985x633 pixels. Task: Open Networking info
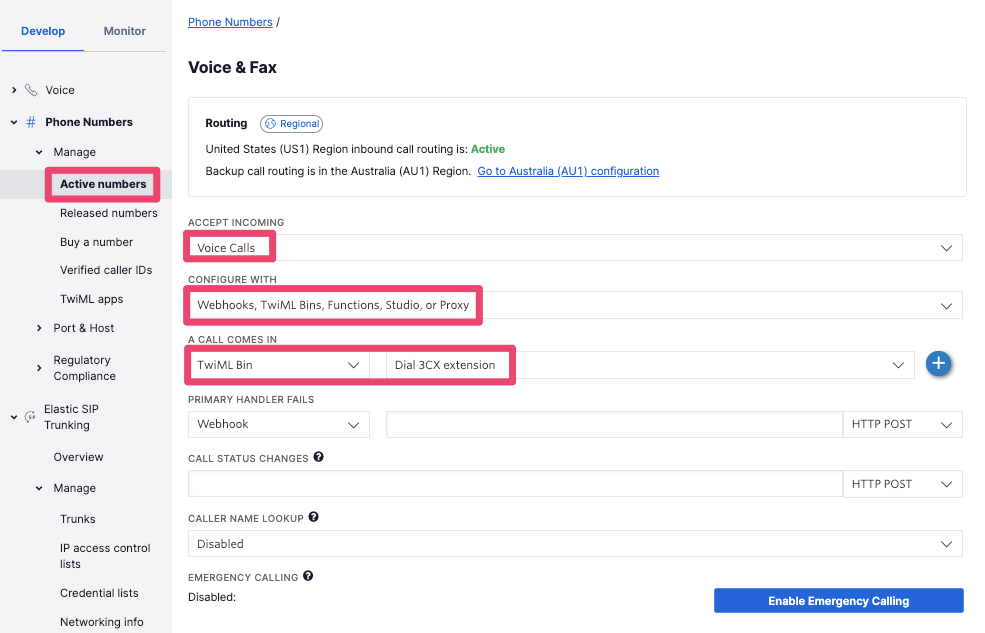pyautogui.click(x=101, y=622)
